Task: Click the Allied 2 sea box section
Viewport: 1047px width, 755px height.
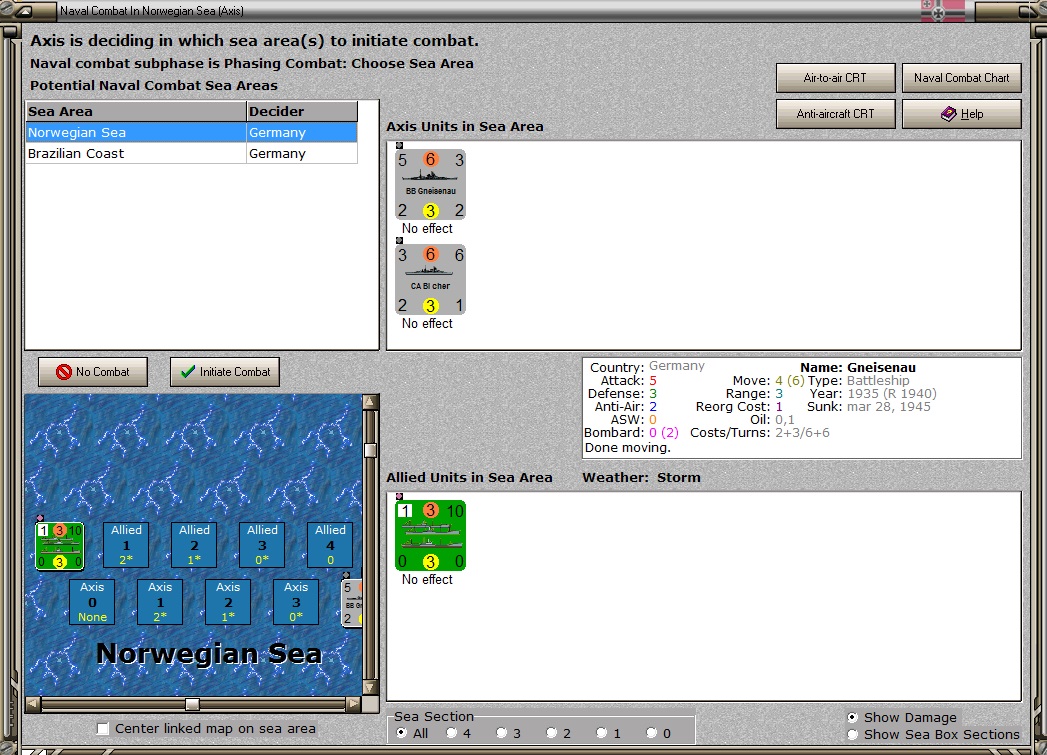Action: click(194, 544)
